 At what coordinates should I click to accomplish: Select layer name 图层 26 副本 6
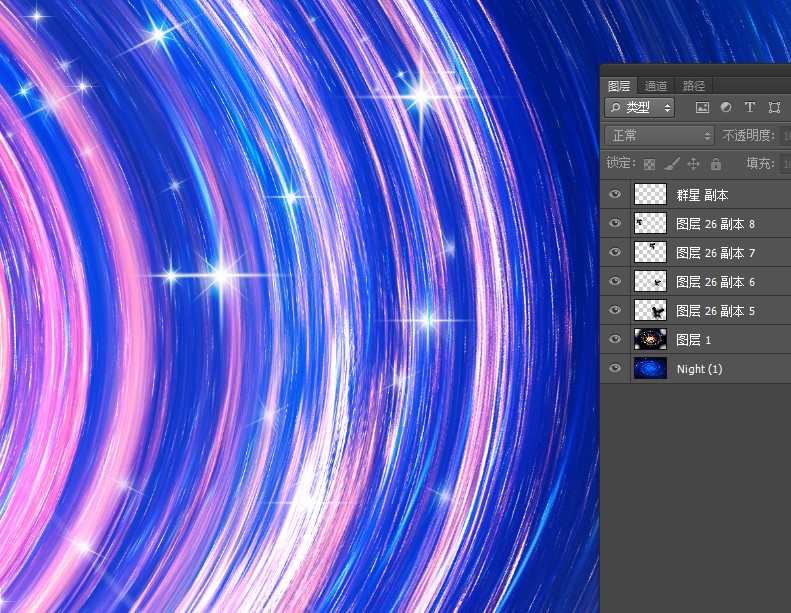point(715,282)
